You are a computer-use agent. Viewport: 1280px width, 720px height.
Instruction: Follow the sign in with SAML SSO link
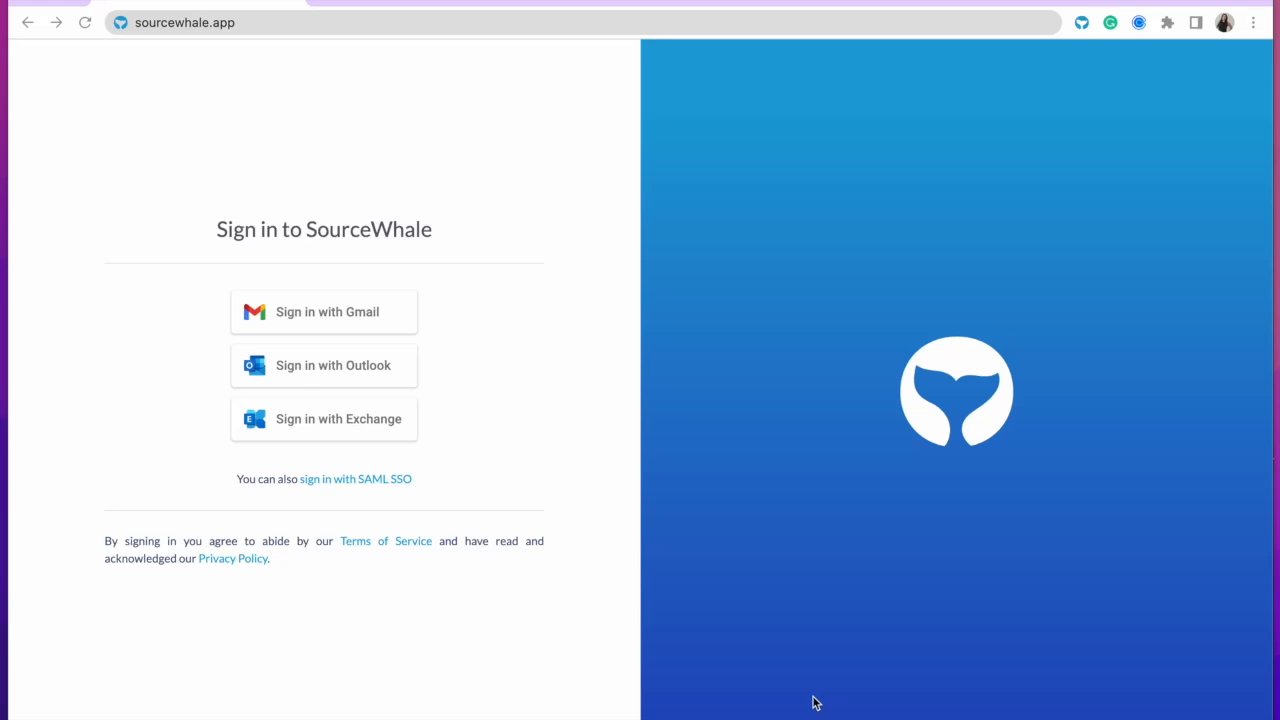coord(356,479)
